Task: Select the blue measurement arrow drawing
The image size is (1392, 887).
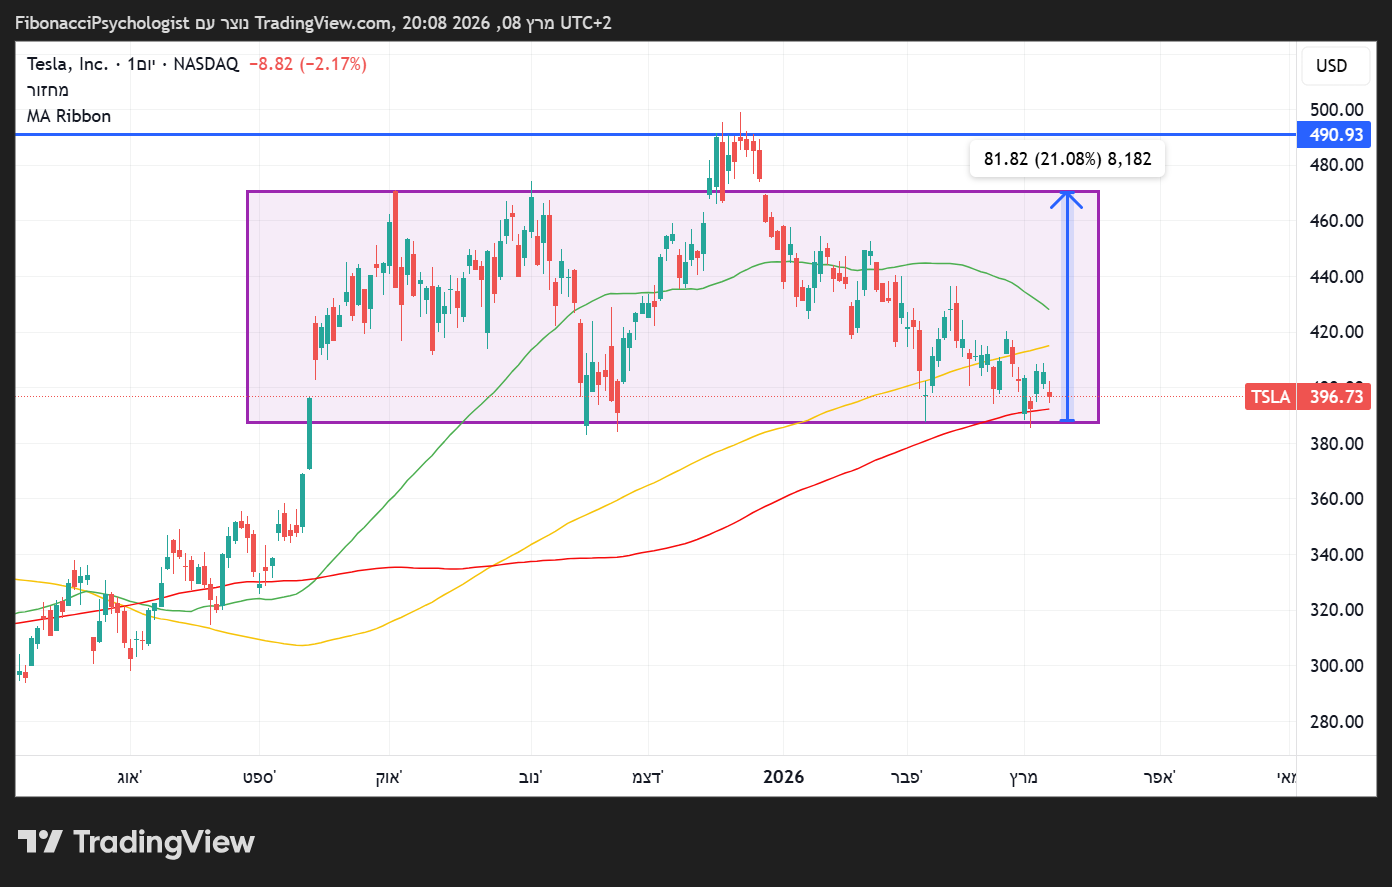Action: [x=1067, y=305]
